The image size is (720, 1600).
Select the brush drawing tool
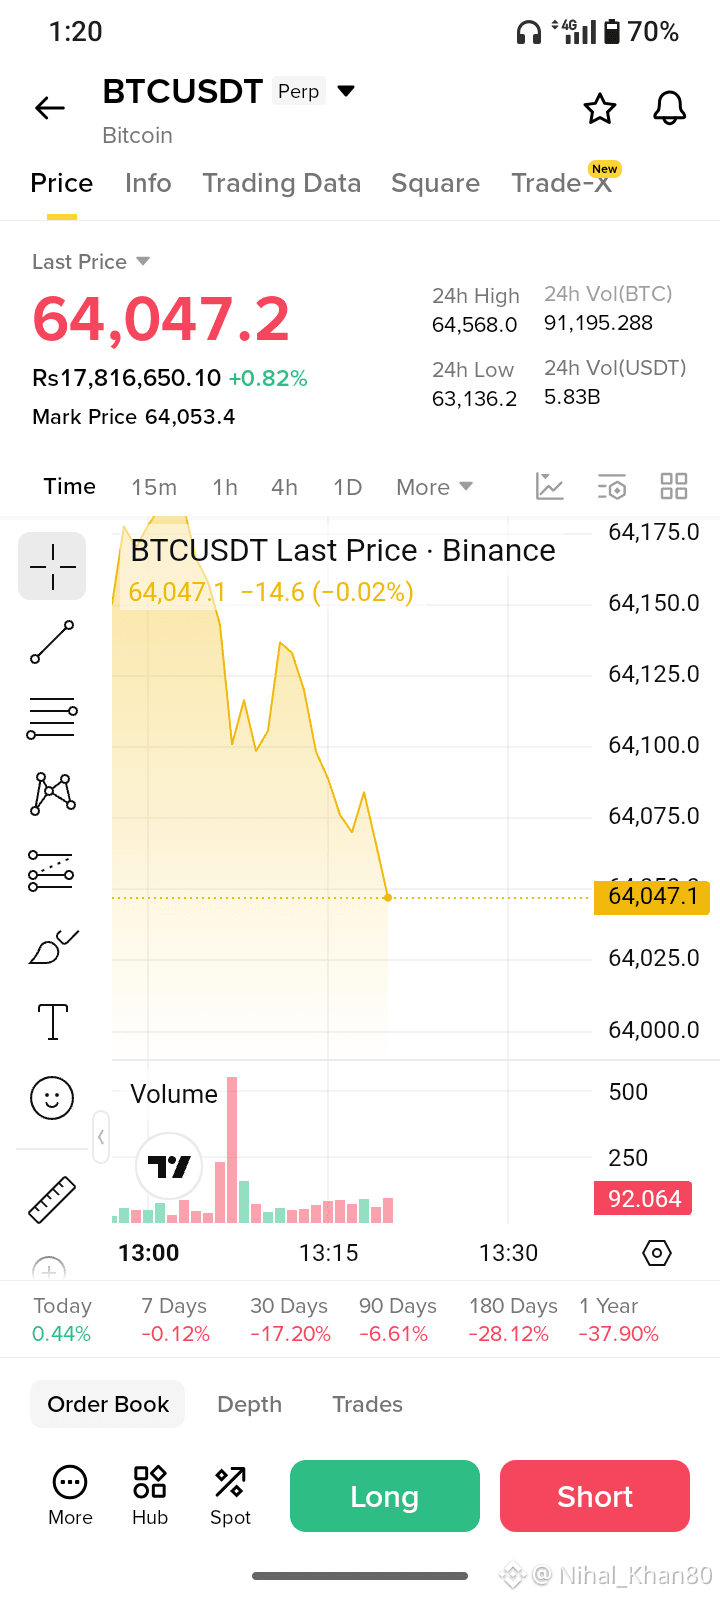[x=53, y=947]
